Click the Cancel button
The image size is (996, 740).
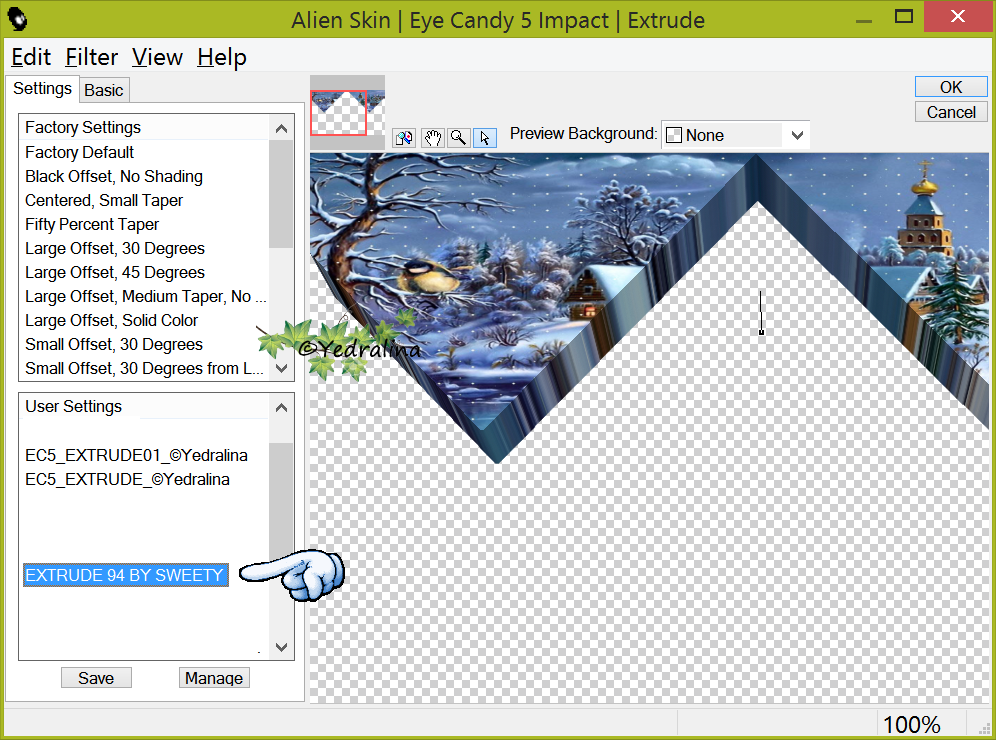point(951,112)
